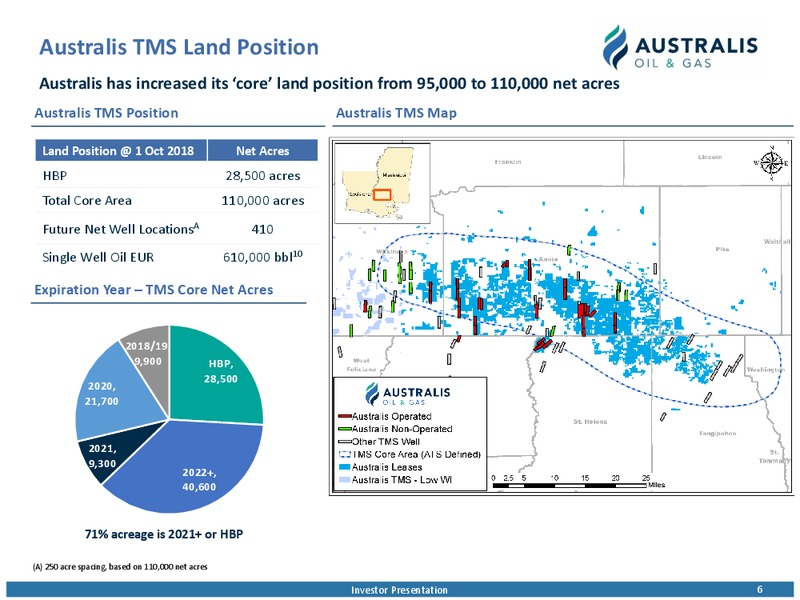
Task: Click the '410' table cell
Action: [x=263, y=229]
